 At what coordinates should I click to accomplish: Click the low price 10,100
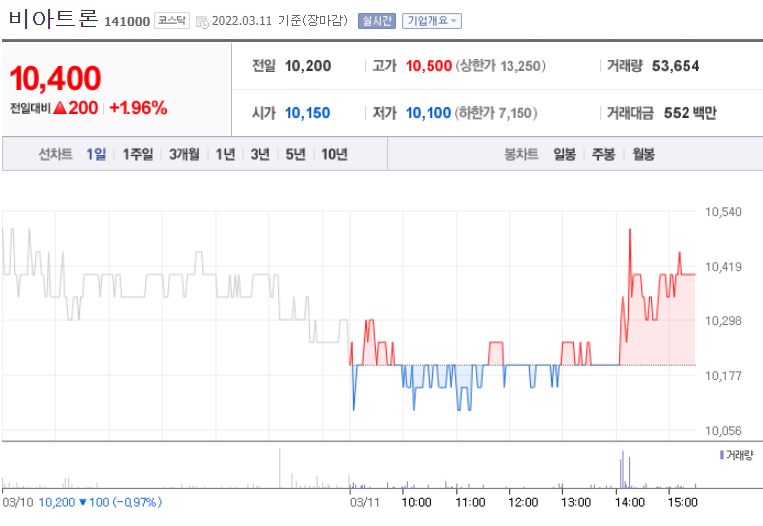point(428,113)
